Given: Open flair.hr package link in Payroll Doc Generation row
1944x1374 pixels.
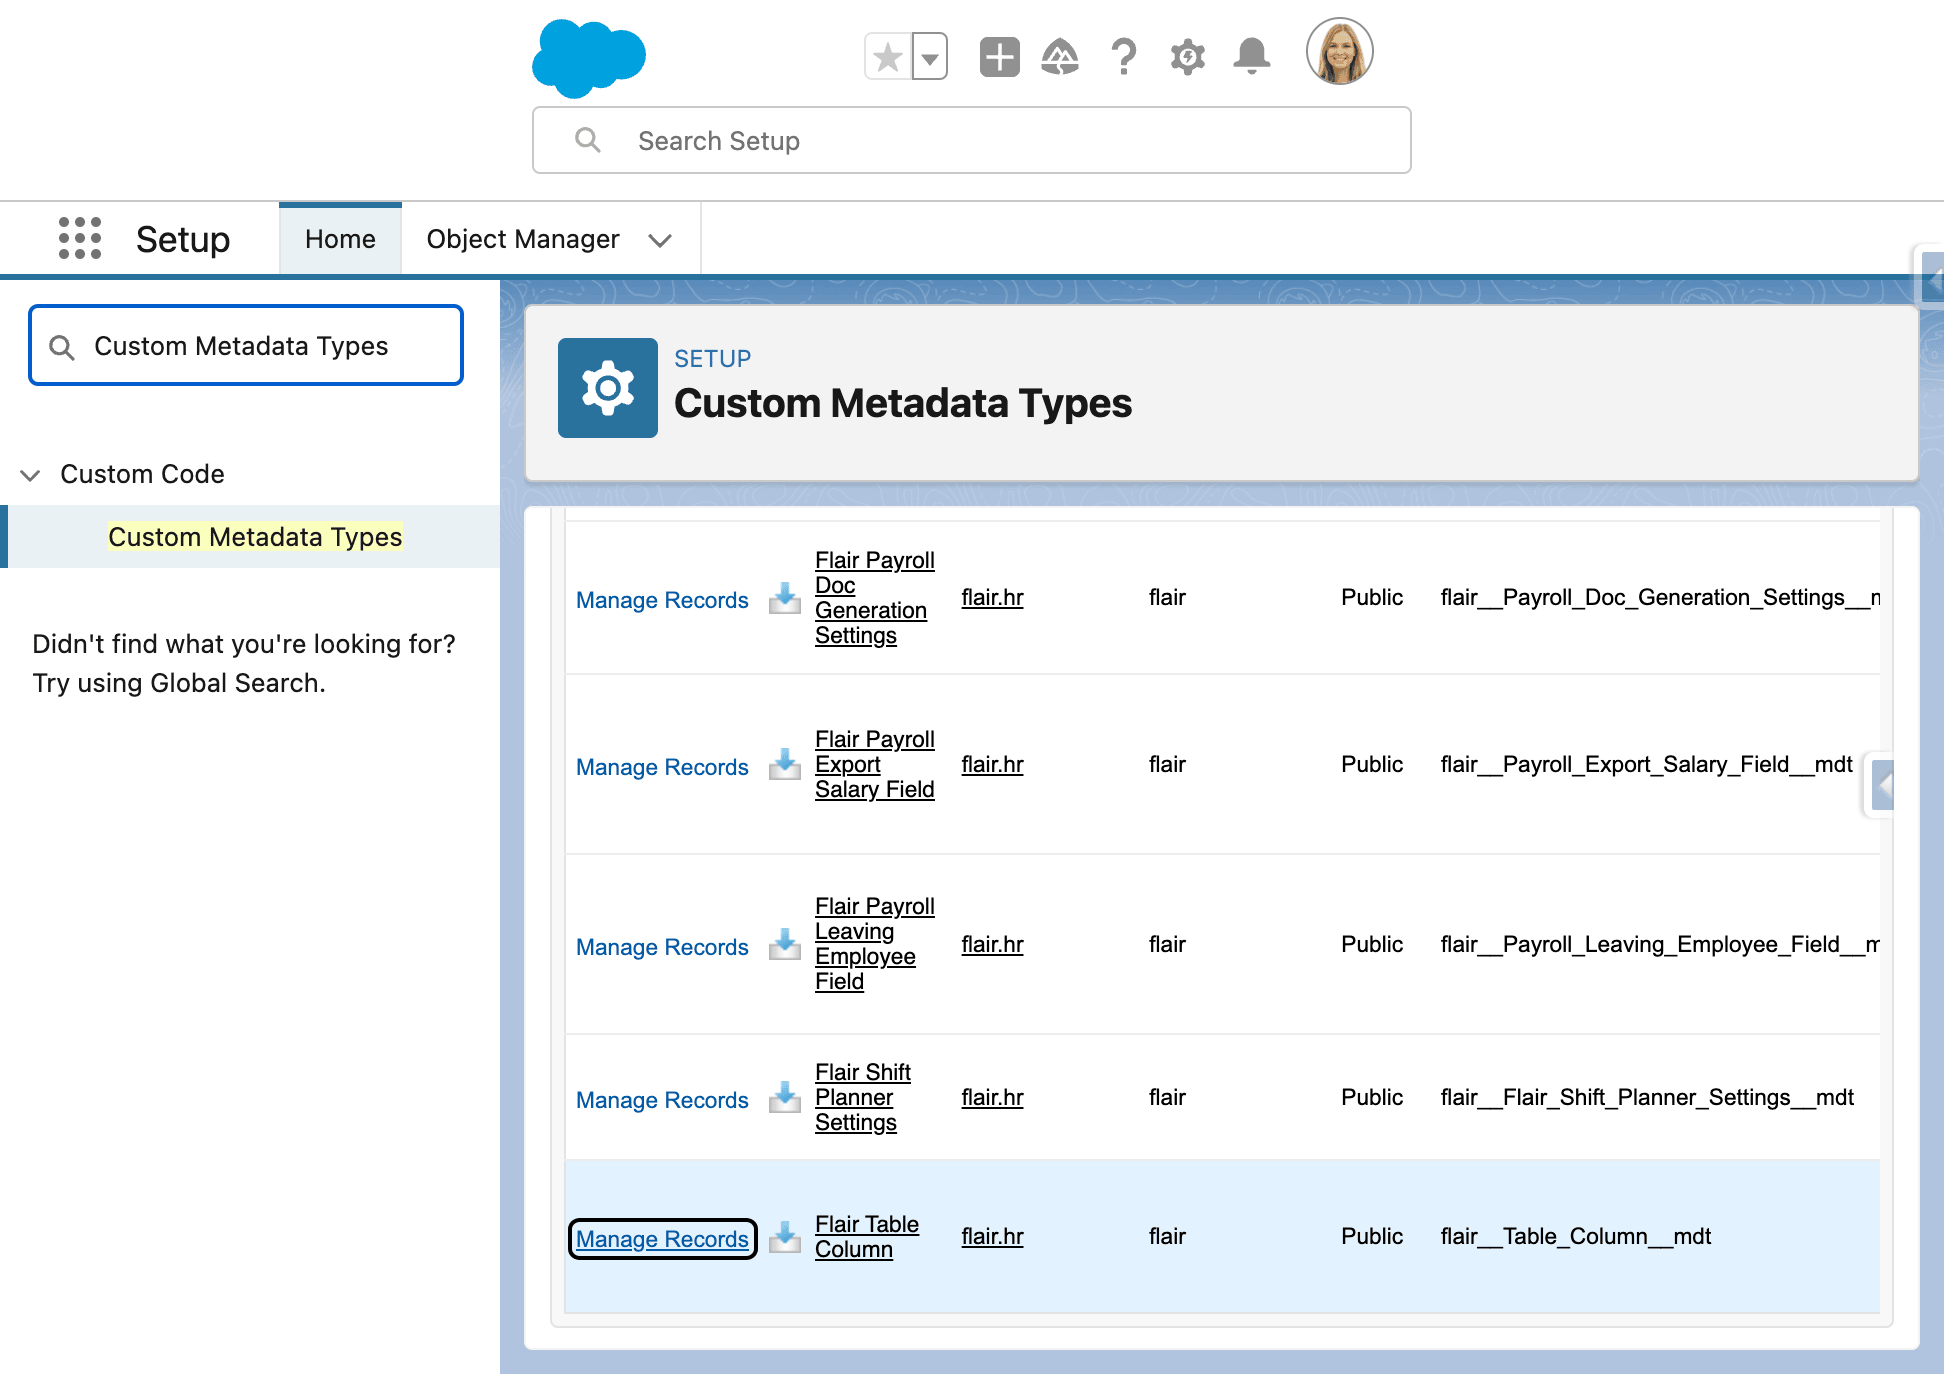Looking at the screenshot, I should tap(992, 597).
